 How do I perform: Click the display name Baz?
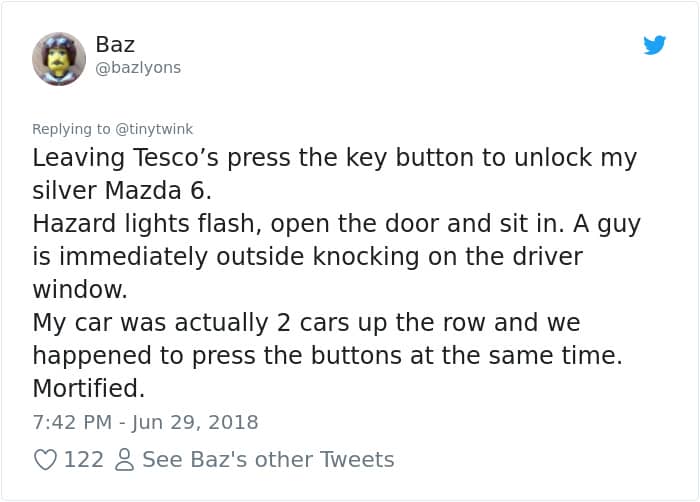click(115, 45)
